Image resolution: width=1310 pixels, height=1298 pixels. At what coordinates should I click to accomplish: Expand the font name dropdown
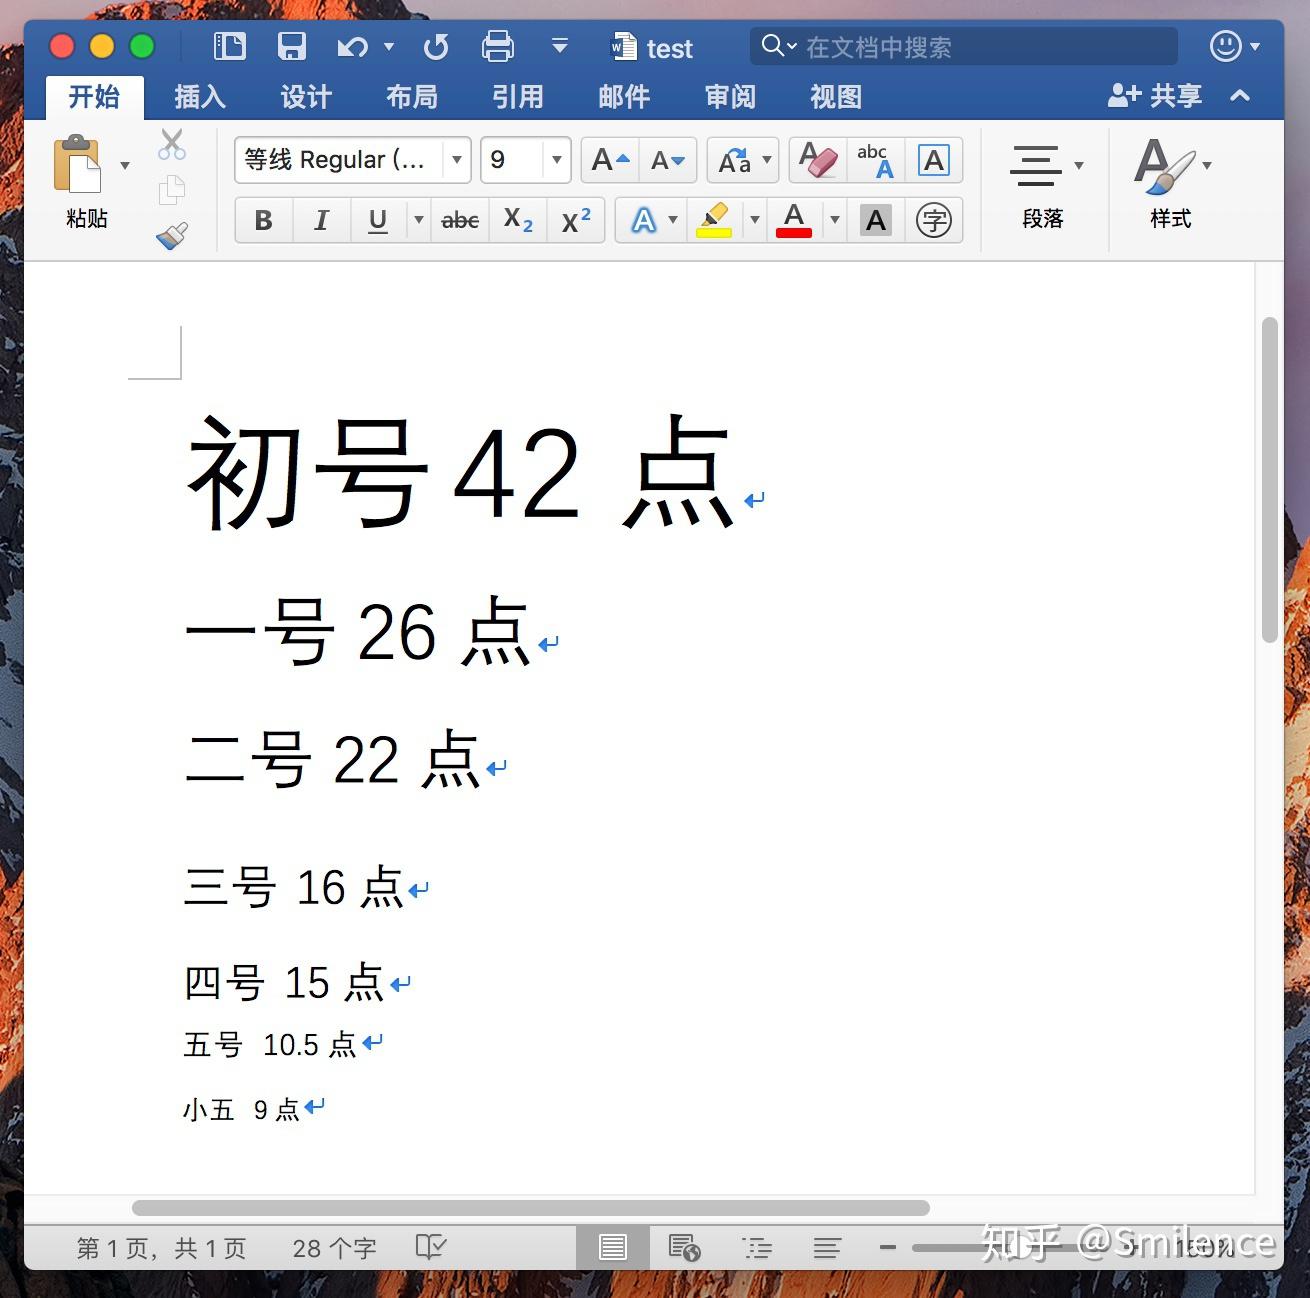click(x=457, y=160)
